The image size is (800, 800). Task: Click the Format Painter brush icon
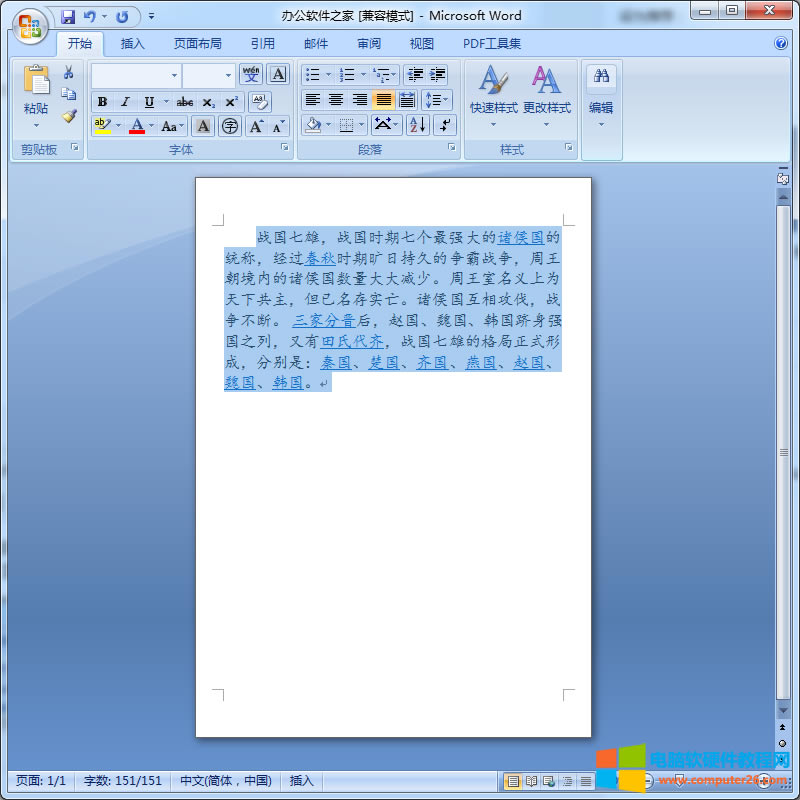69,116
